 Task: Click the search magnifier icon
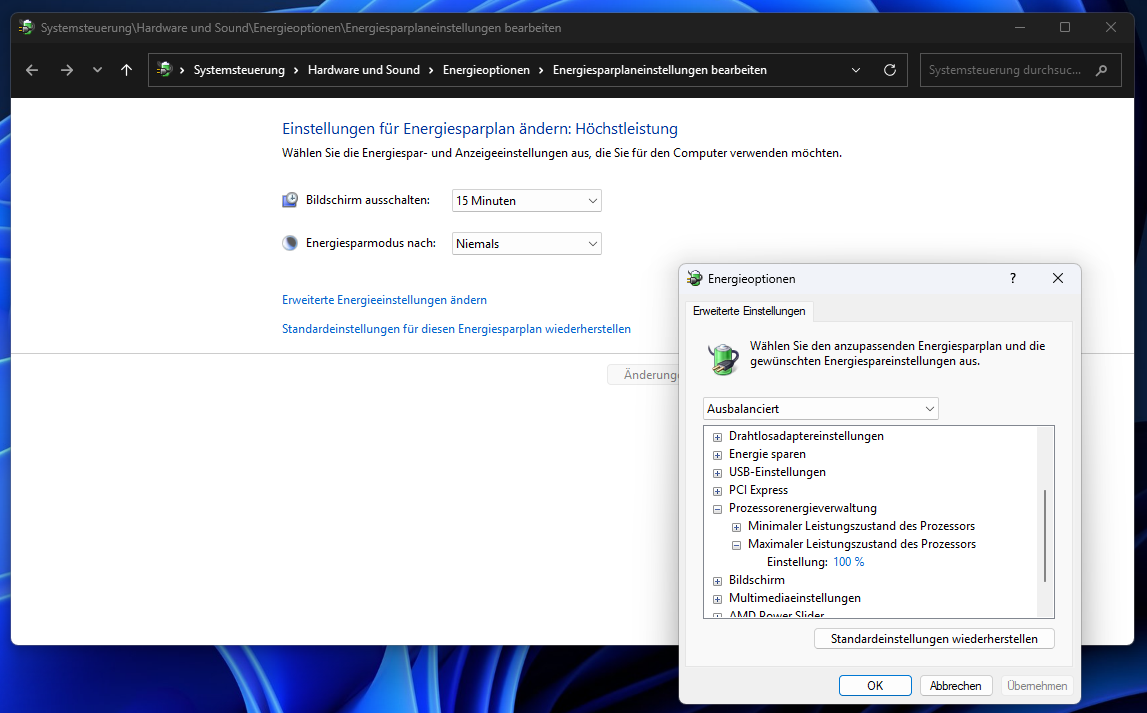point(1102,70)
